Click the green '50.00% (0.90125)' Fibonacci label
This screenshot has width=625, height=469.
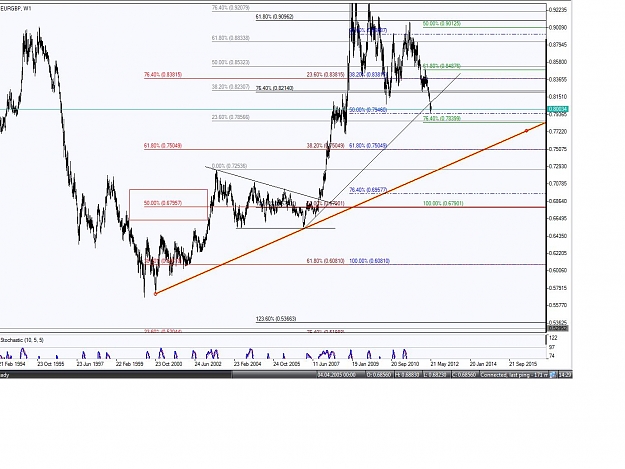tap(442, 24)
